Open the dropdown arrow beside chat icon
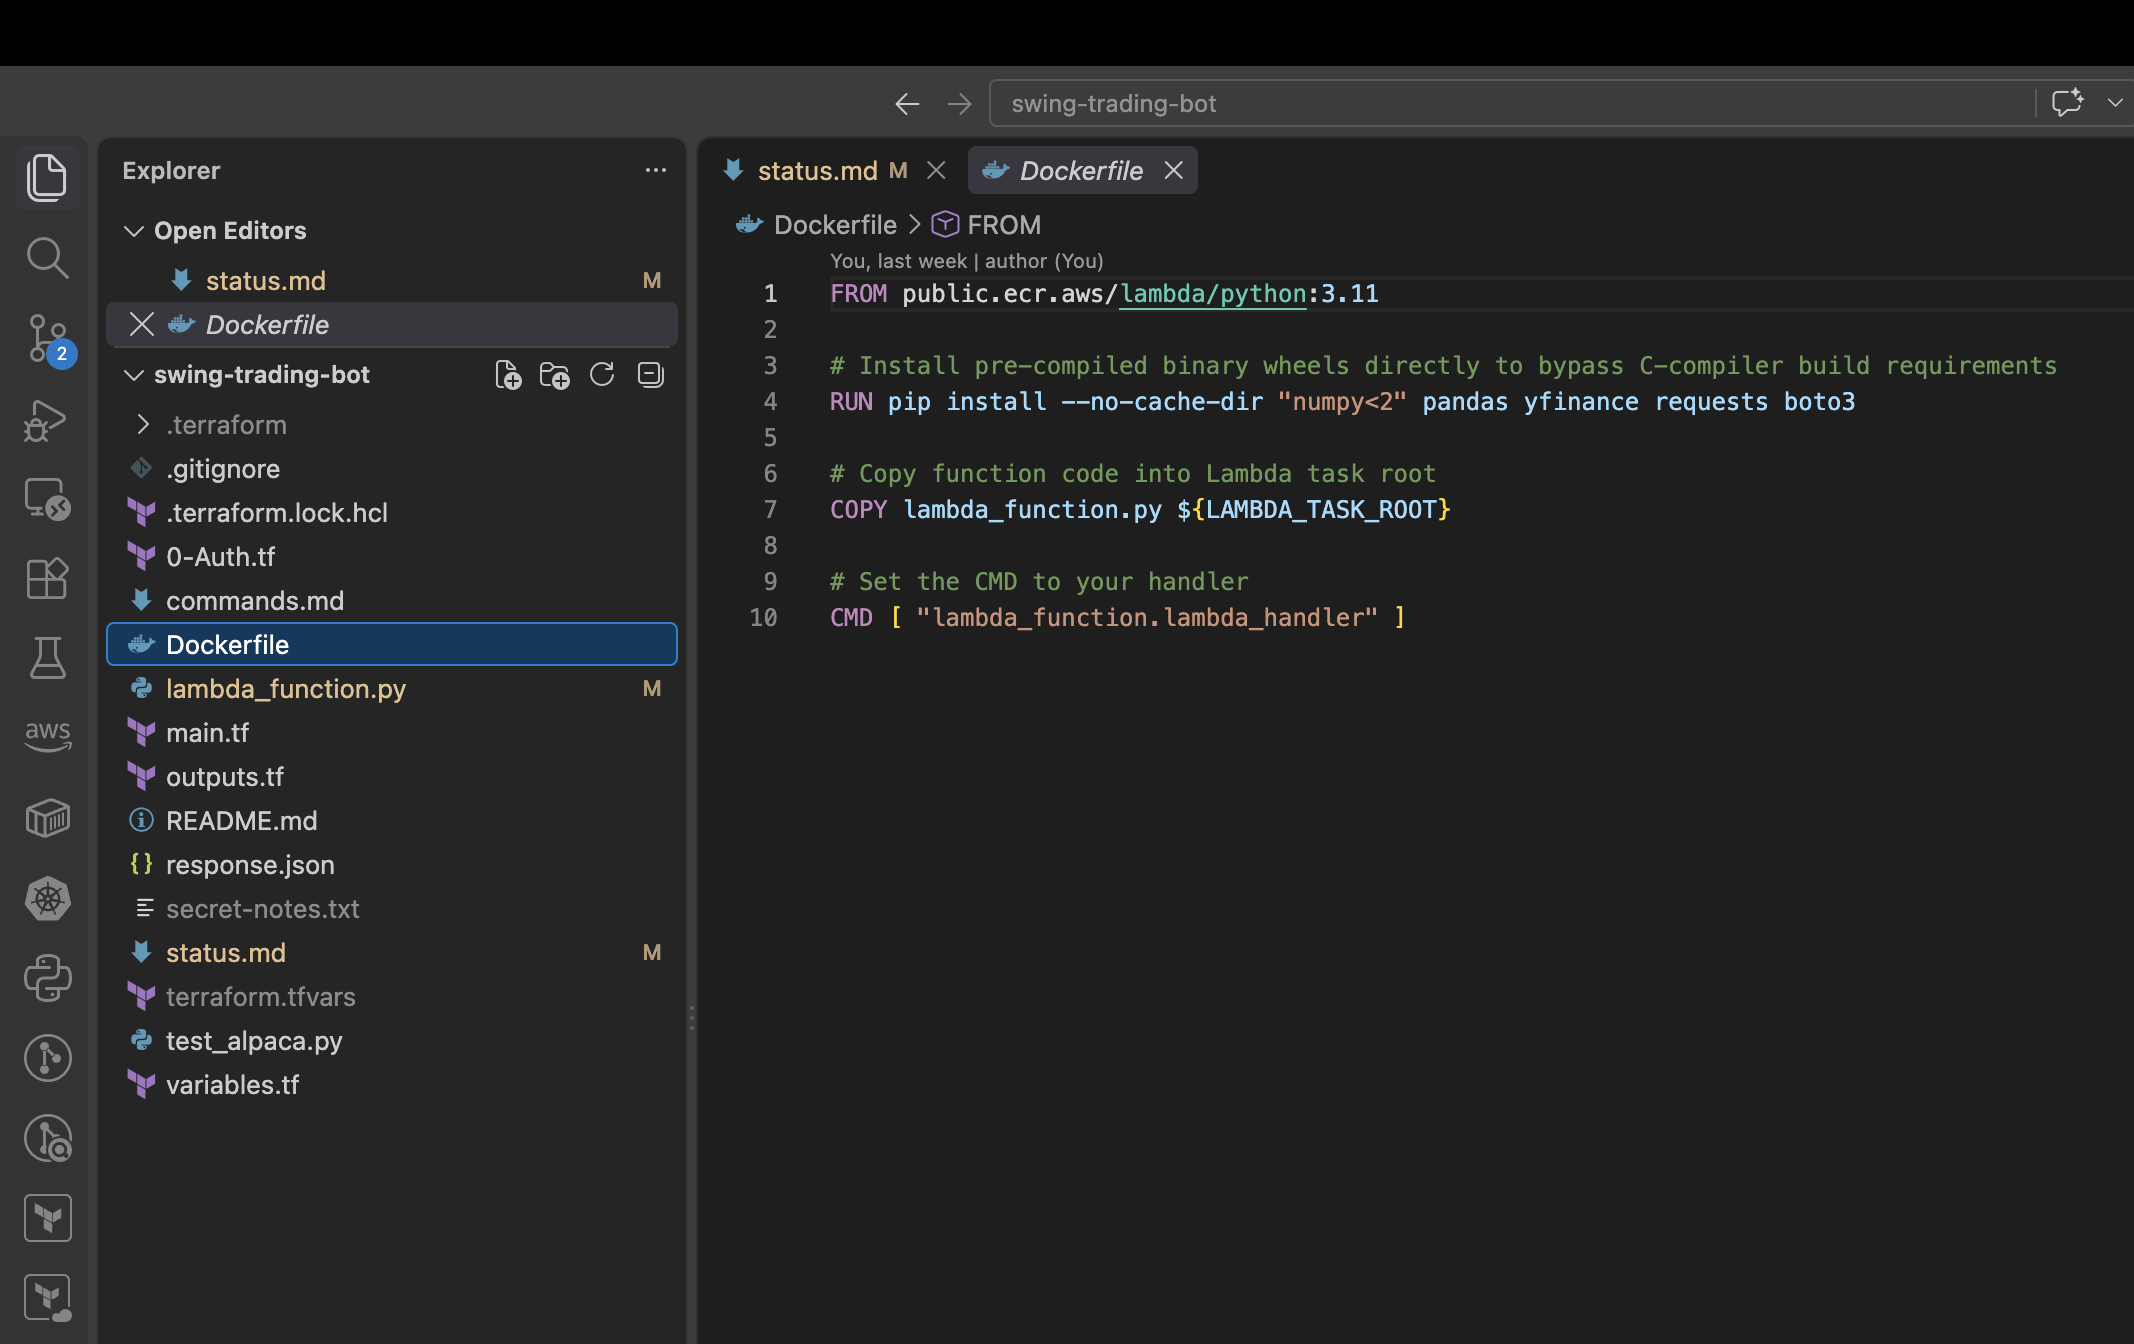The width and height of the screenshot is (2134, 1344). click(2114, 103)
